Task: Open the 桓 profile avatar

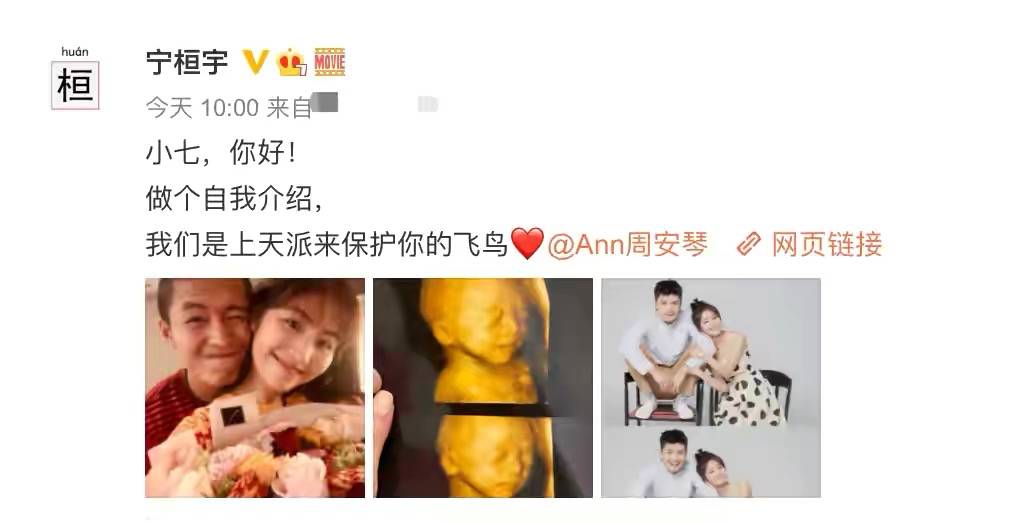Action: (75, 85)
